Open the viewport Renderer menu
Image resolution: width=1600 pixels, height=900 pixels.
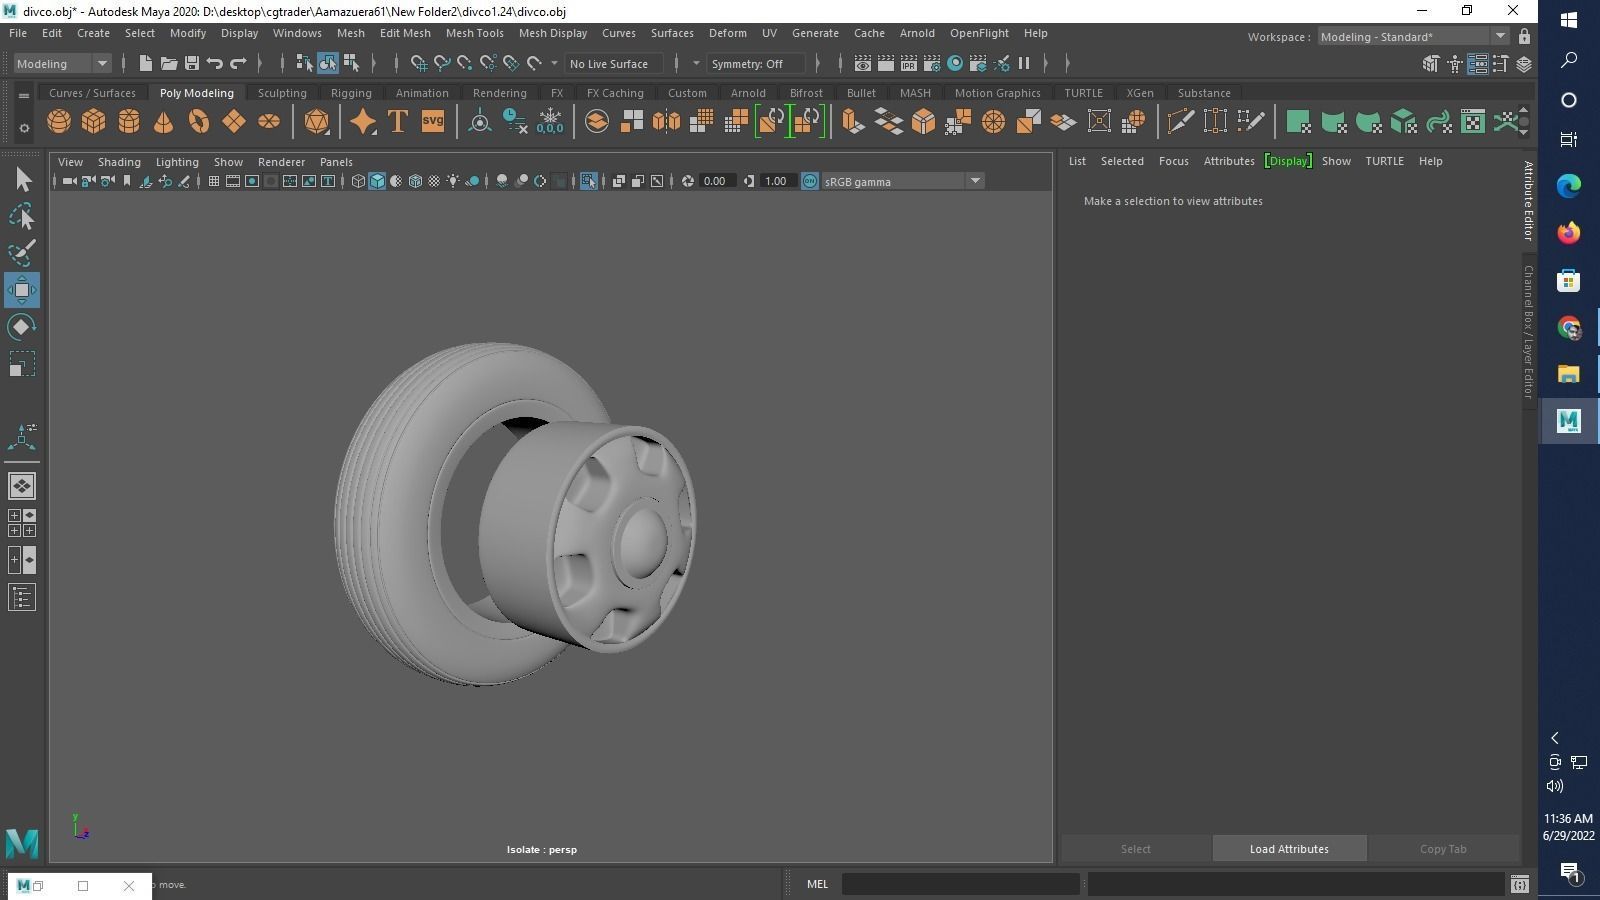coord(281,162)
